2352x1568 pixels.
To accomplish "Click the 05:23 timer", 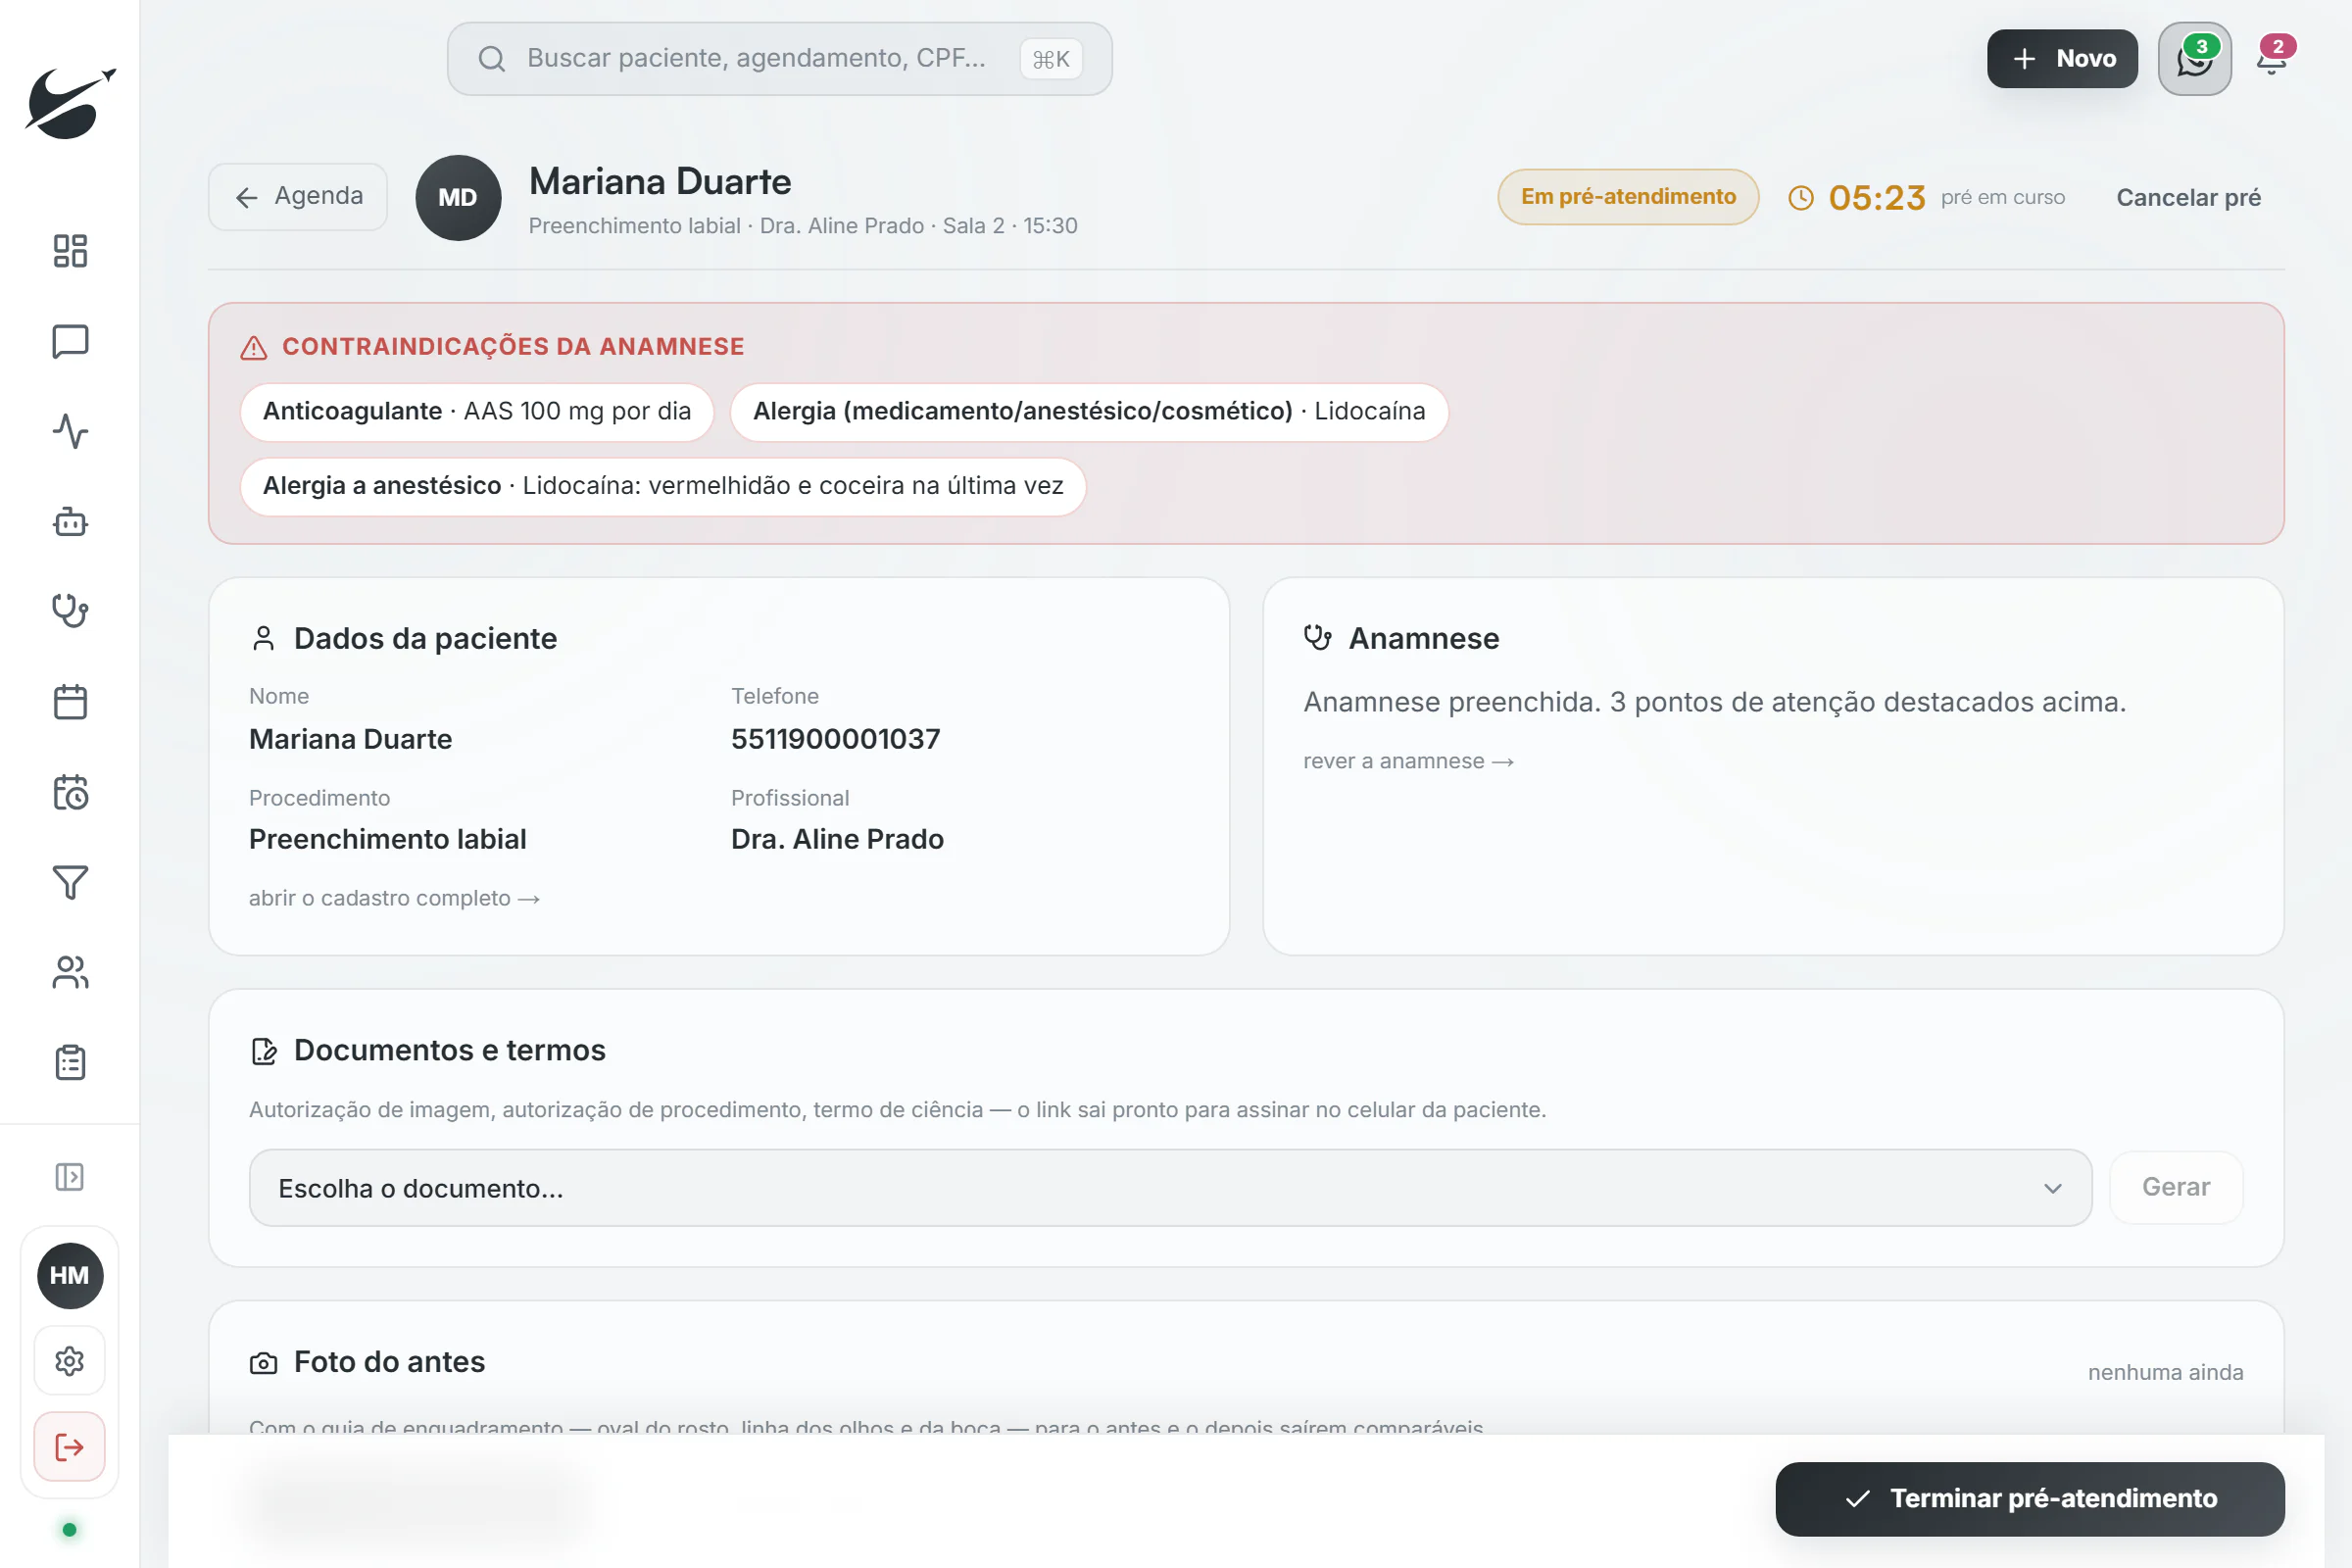I will (1876, 197).
